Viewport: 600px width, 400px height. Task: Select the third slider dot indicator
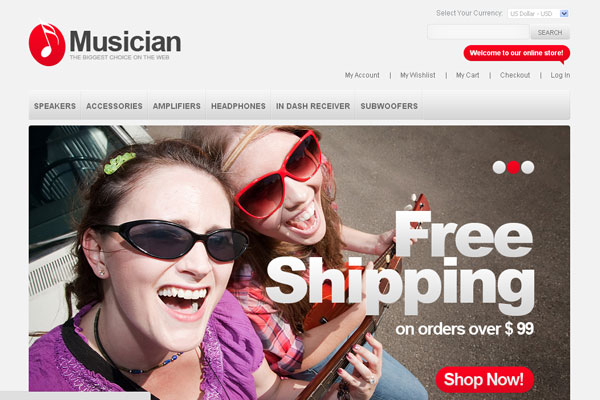click(x=527, y=167)
